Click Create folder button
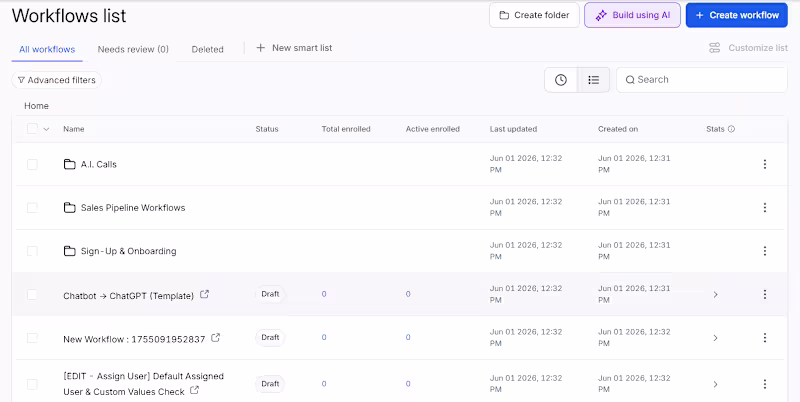This screenshot has width=800, height=402. 534,15
